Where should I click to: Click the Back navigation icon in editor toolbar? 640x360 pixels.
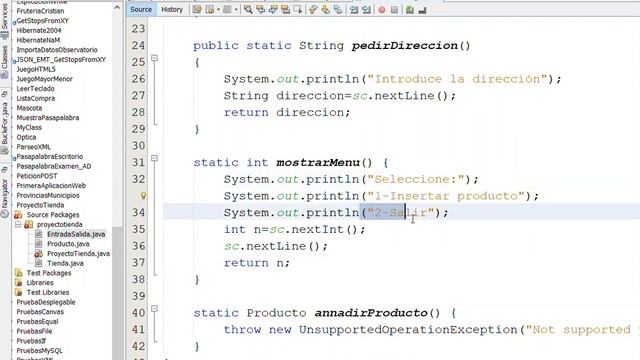[x=210, y=9]
